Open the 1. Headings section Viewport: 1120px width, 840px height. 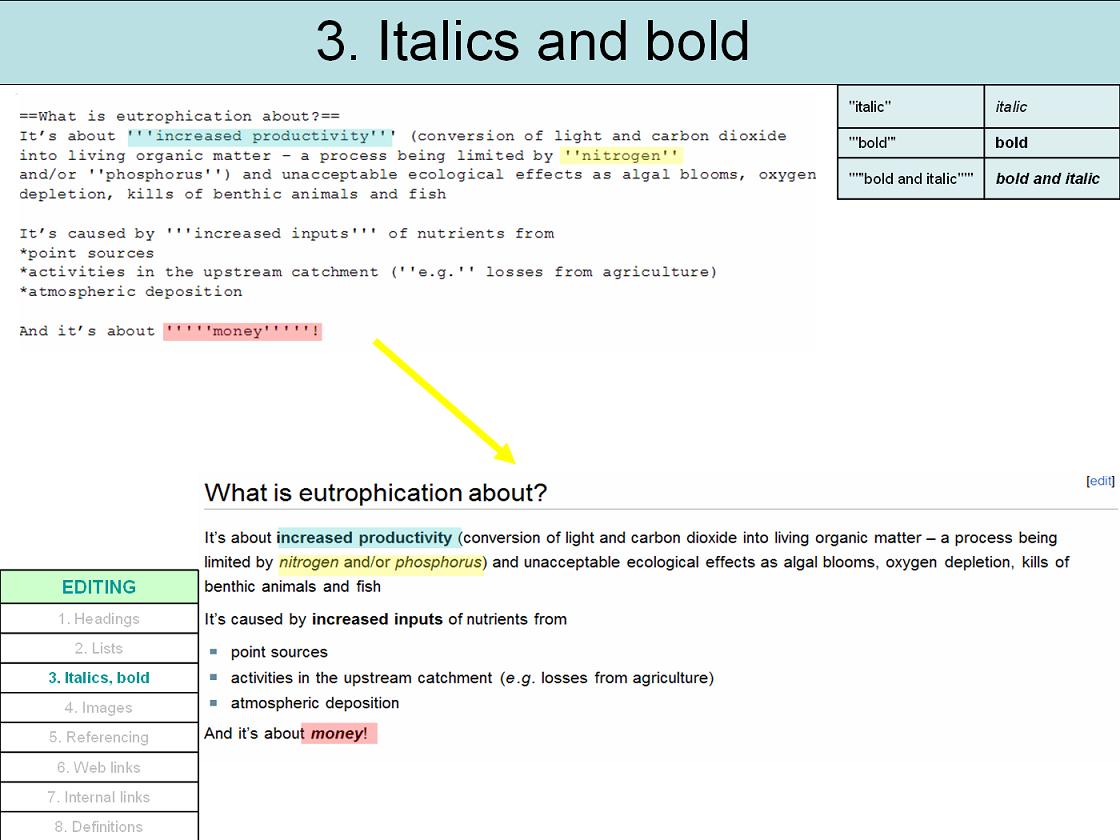99,619
